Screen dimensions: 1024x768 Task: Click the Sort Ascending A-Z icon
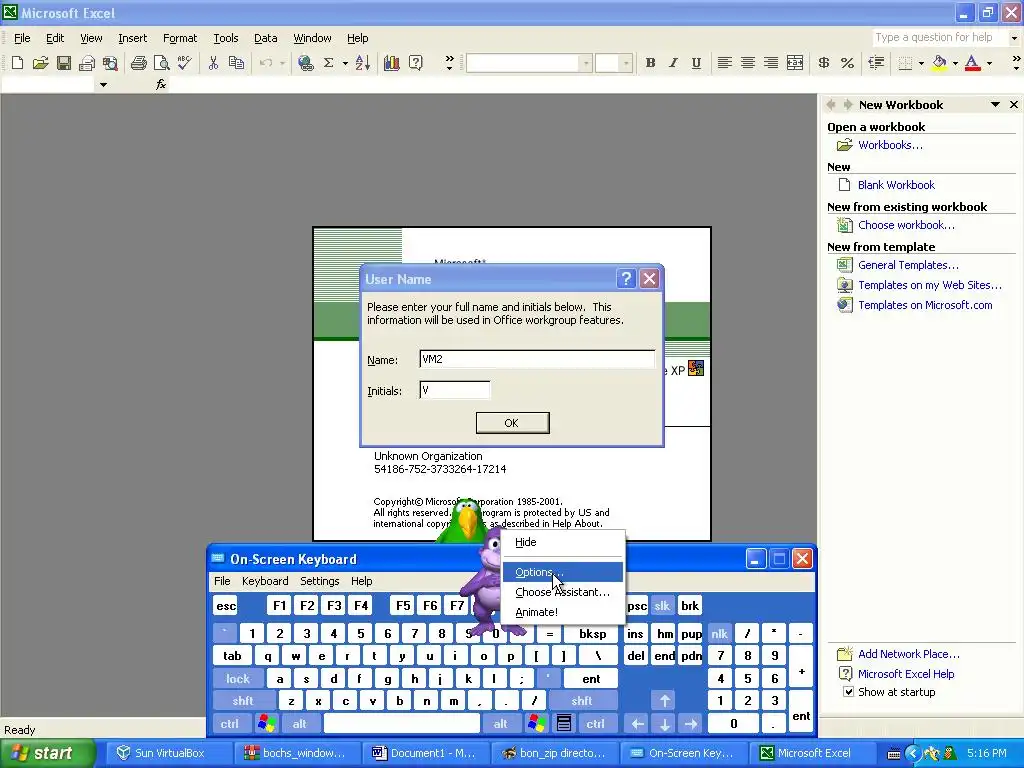[x=362, y=63]
